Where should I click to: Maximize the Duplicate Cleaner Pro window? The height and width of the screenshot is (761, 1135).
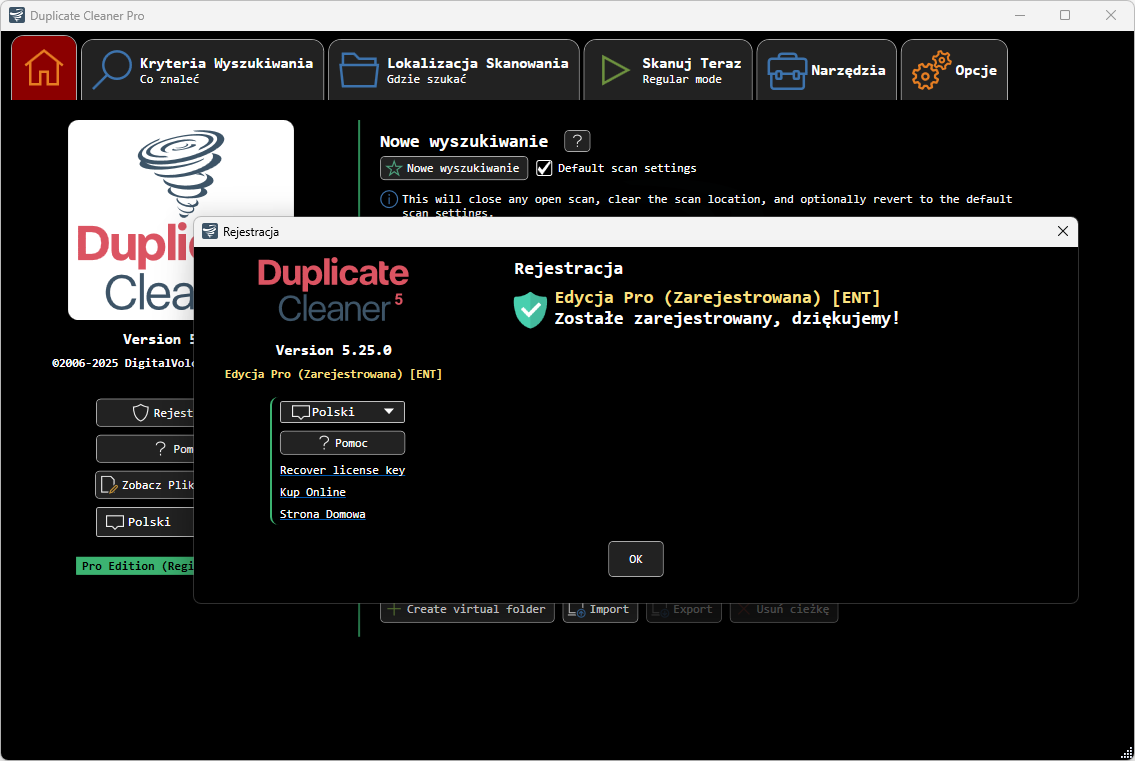click(x=1065, y=15)
